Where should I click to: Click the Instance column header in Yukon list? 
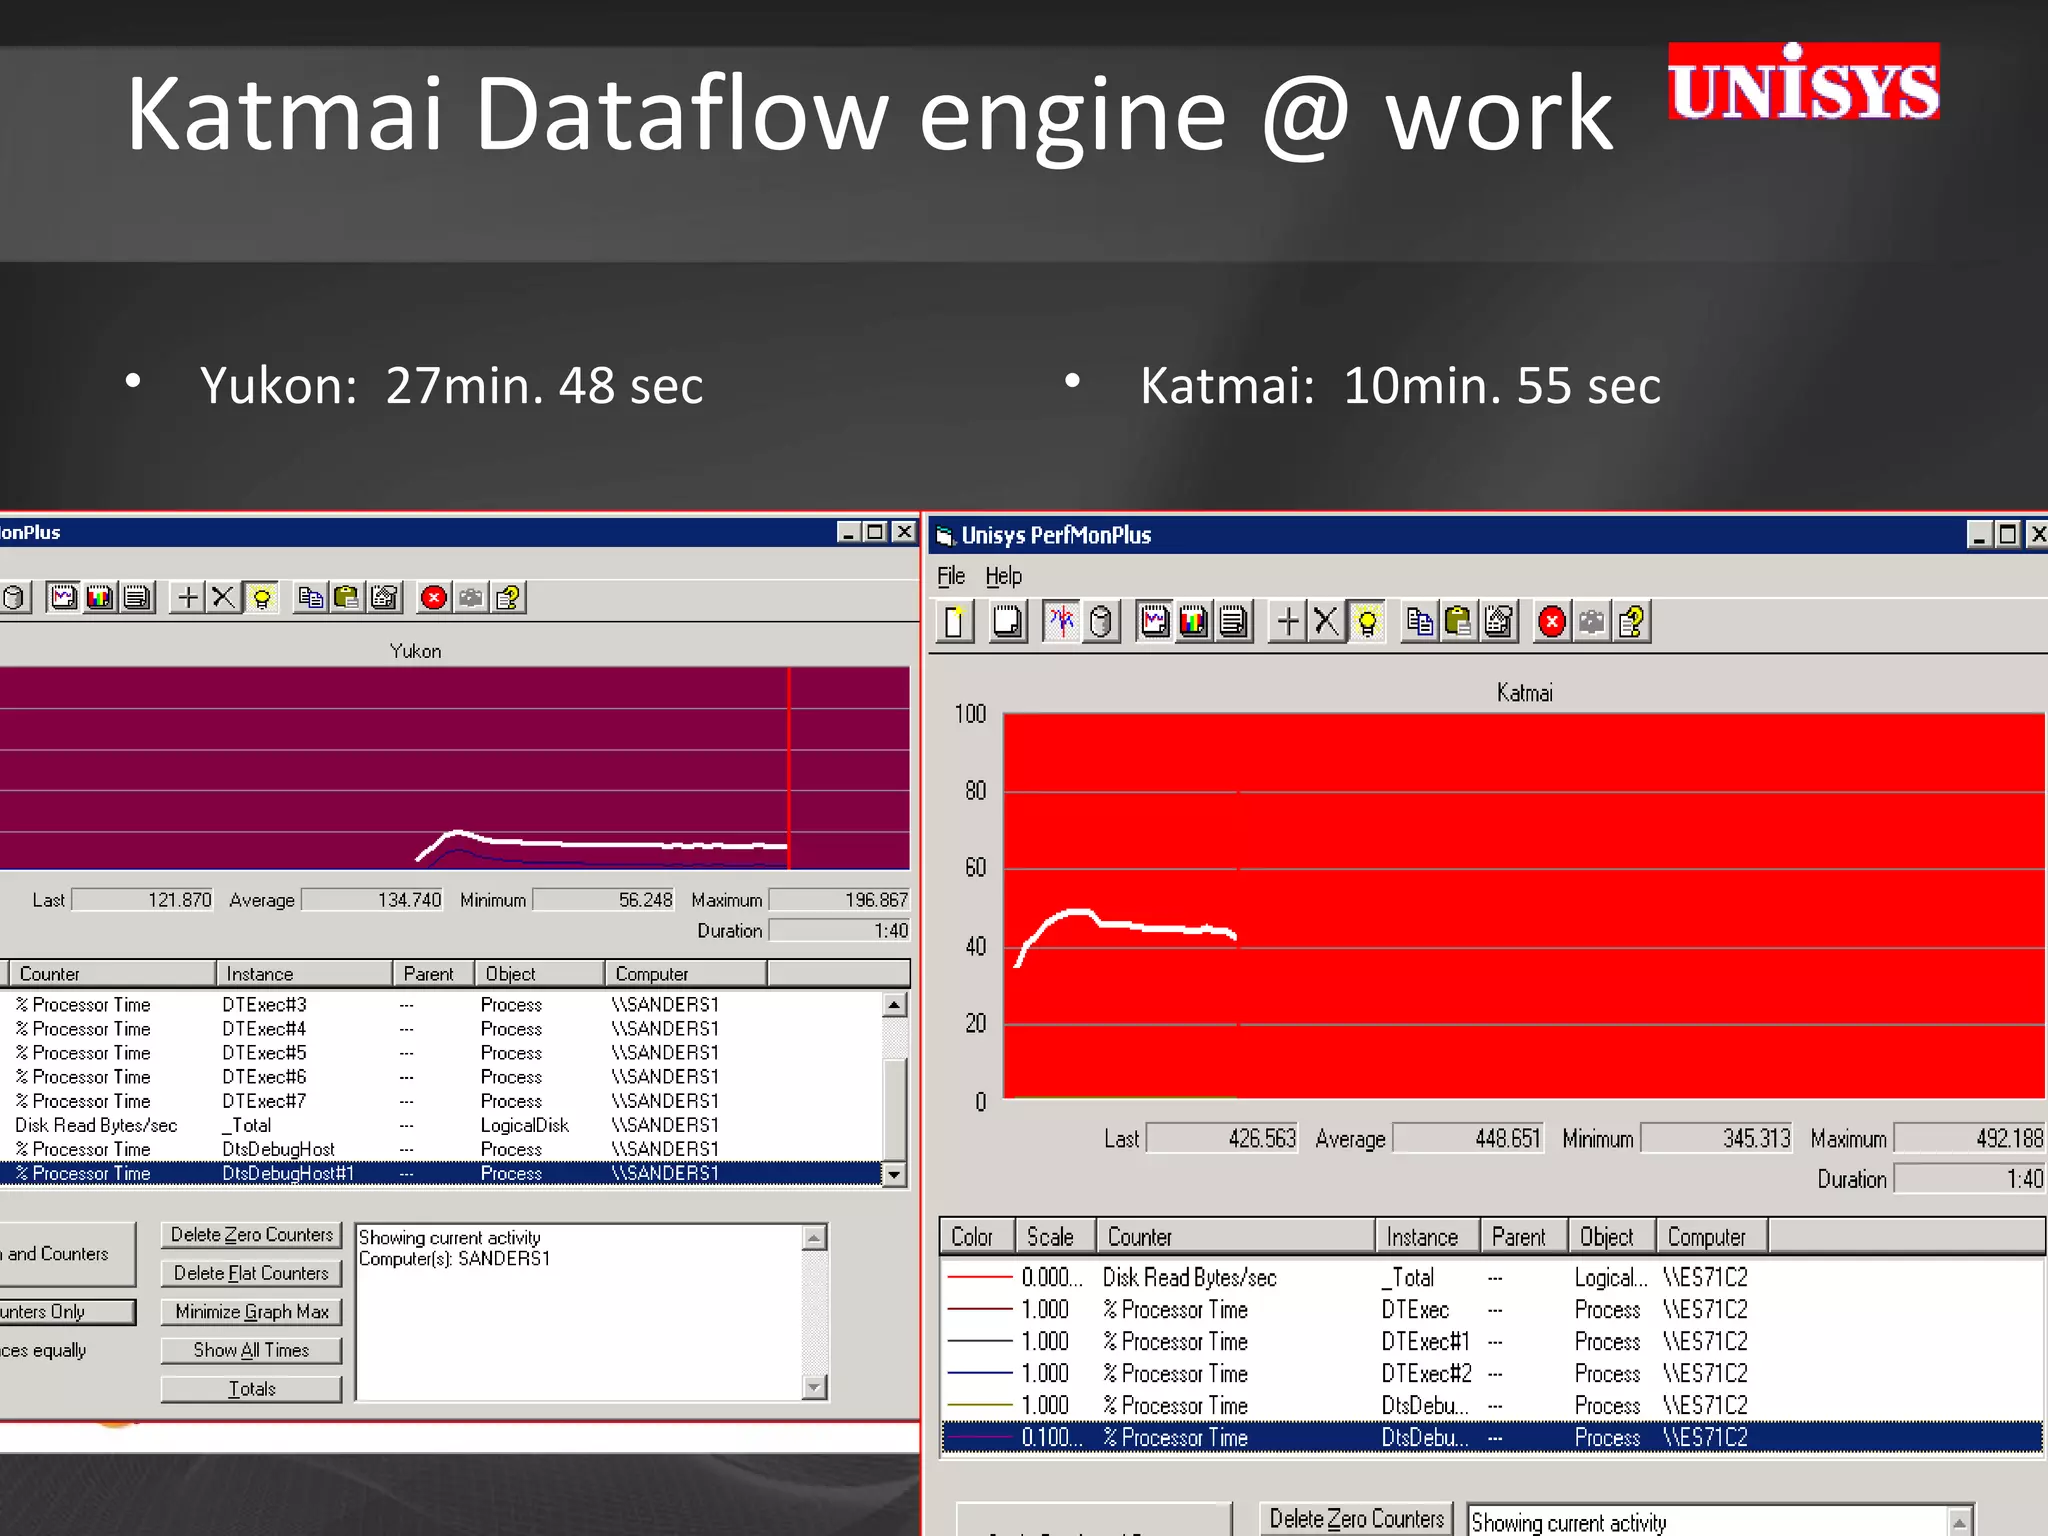pyautogui.click(x=304, y=974)
